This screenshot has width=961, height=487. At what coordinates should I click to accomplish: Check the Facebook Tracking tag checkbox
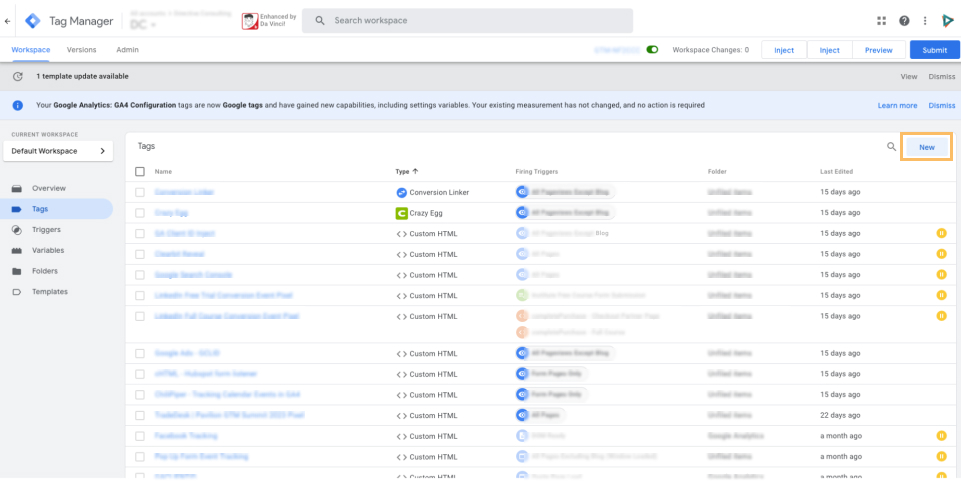click(x=140, y=436)
